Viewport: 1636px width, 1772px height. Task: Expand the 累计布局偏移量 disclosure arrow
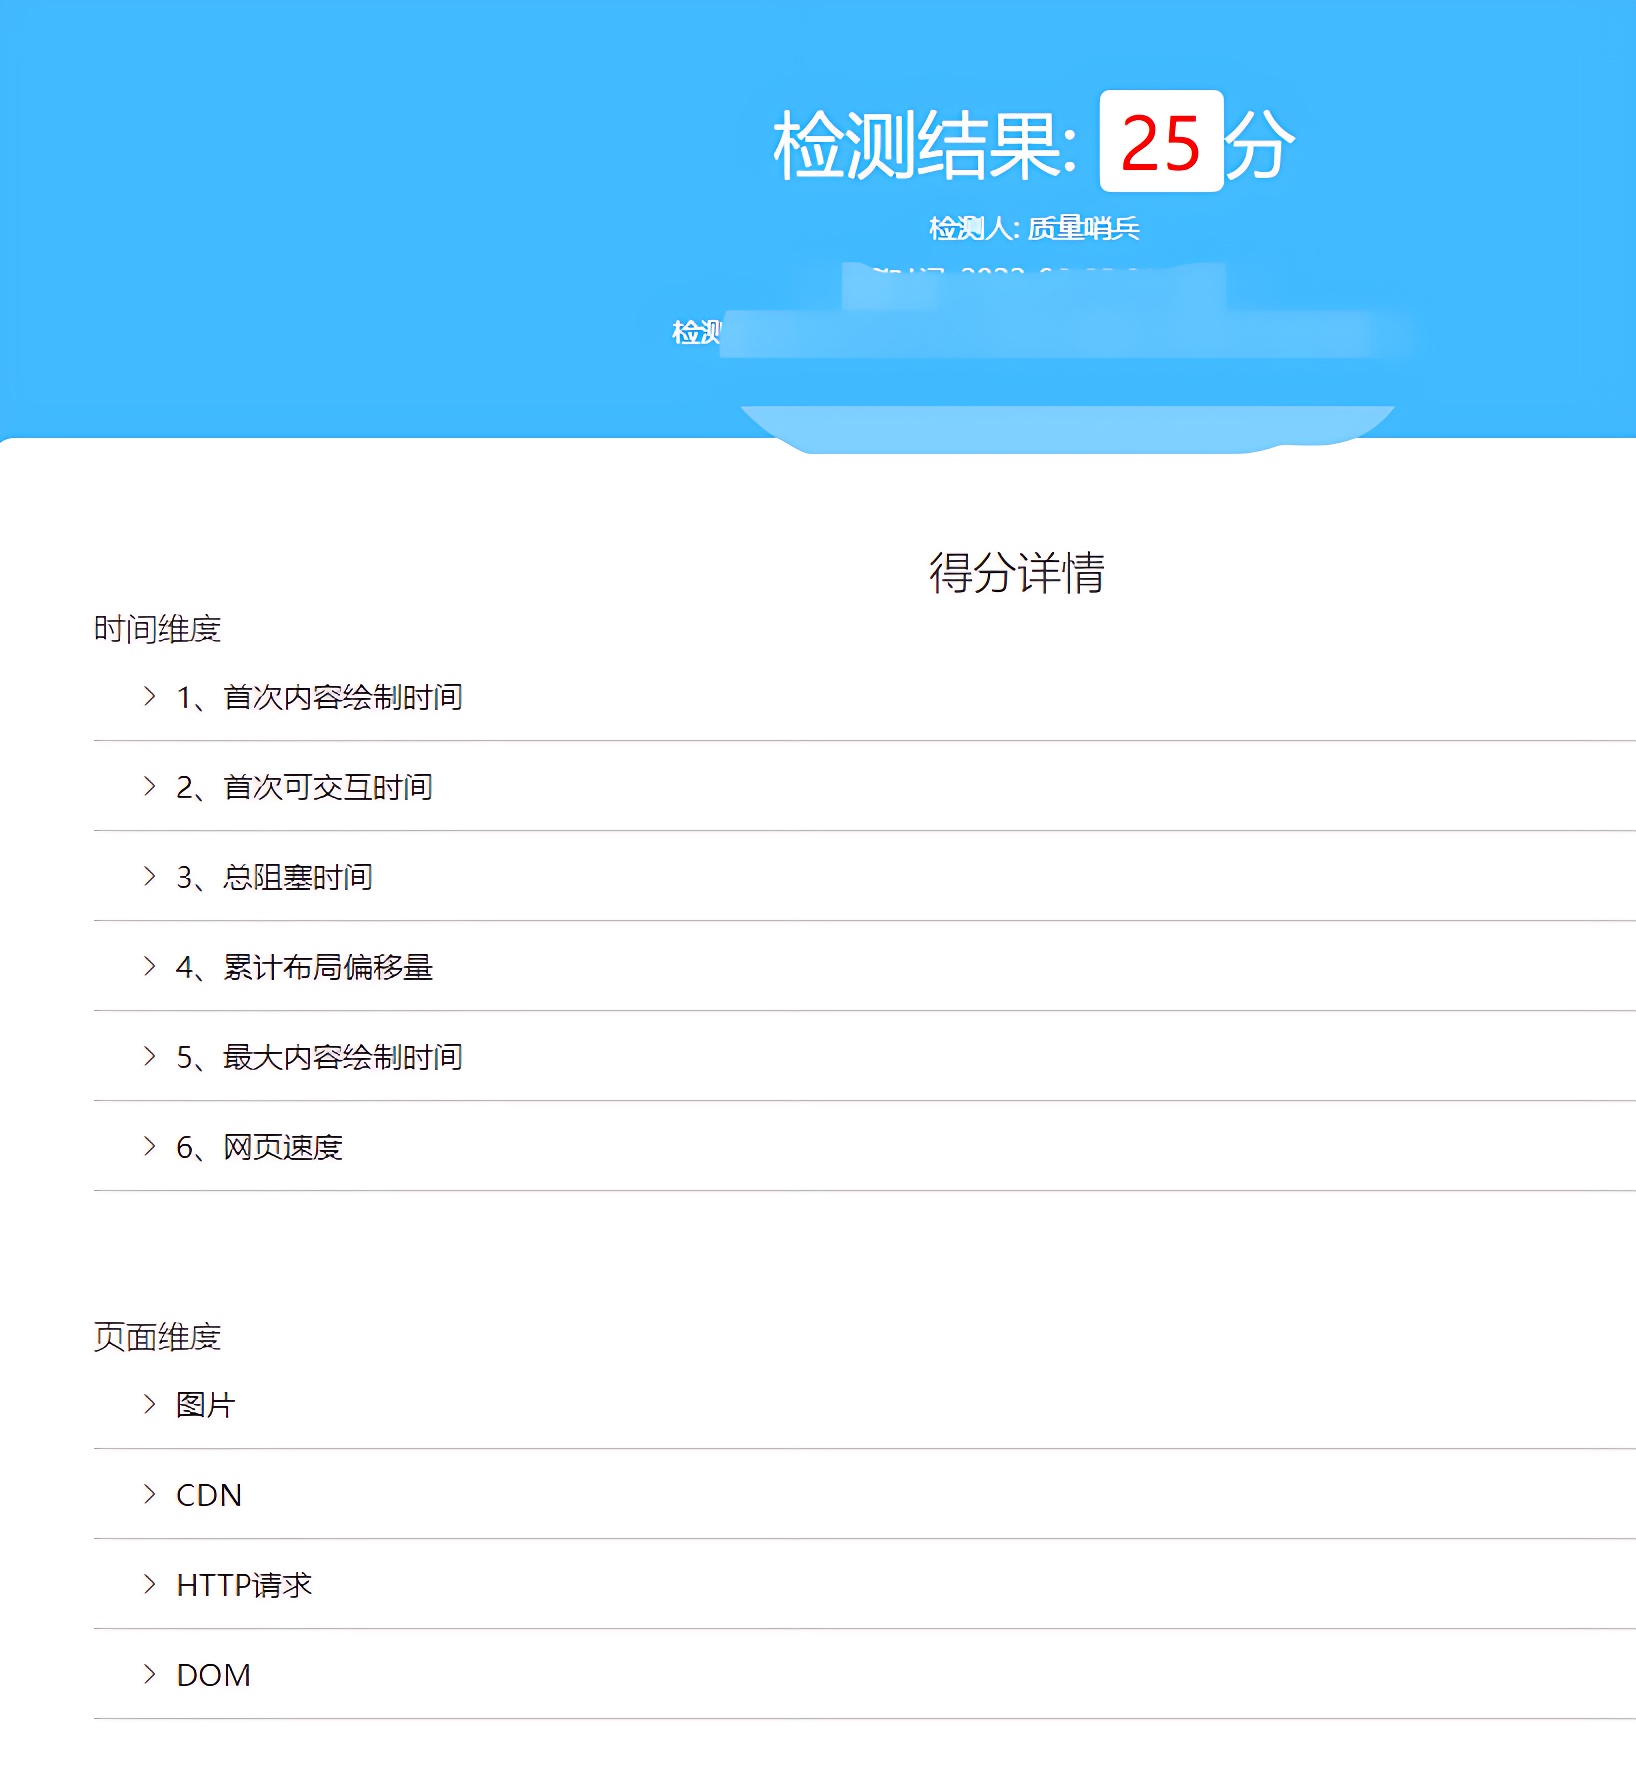coord(148,967)
